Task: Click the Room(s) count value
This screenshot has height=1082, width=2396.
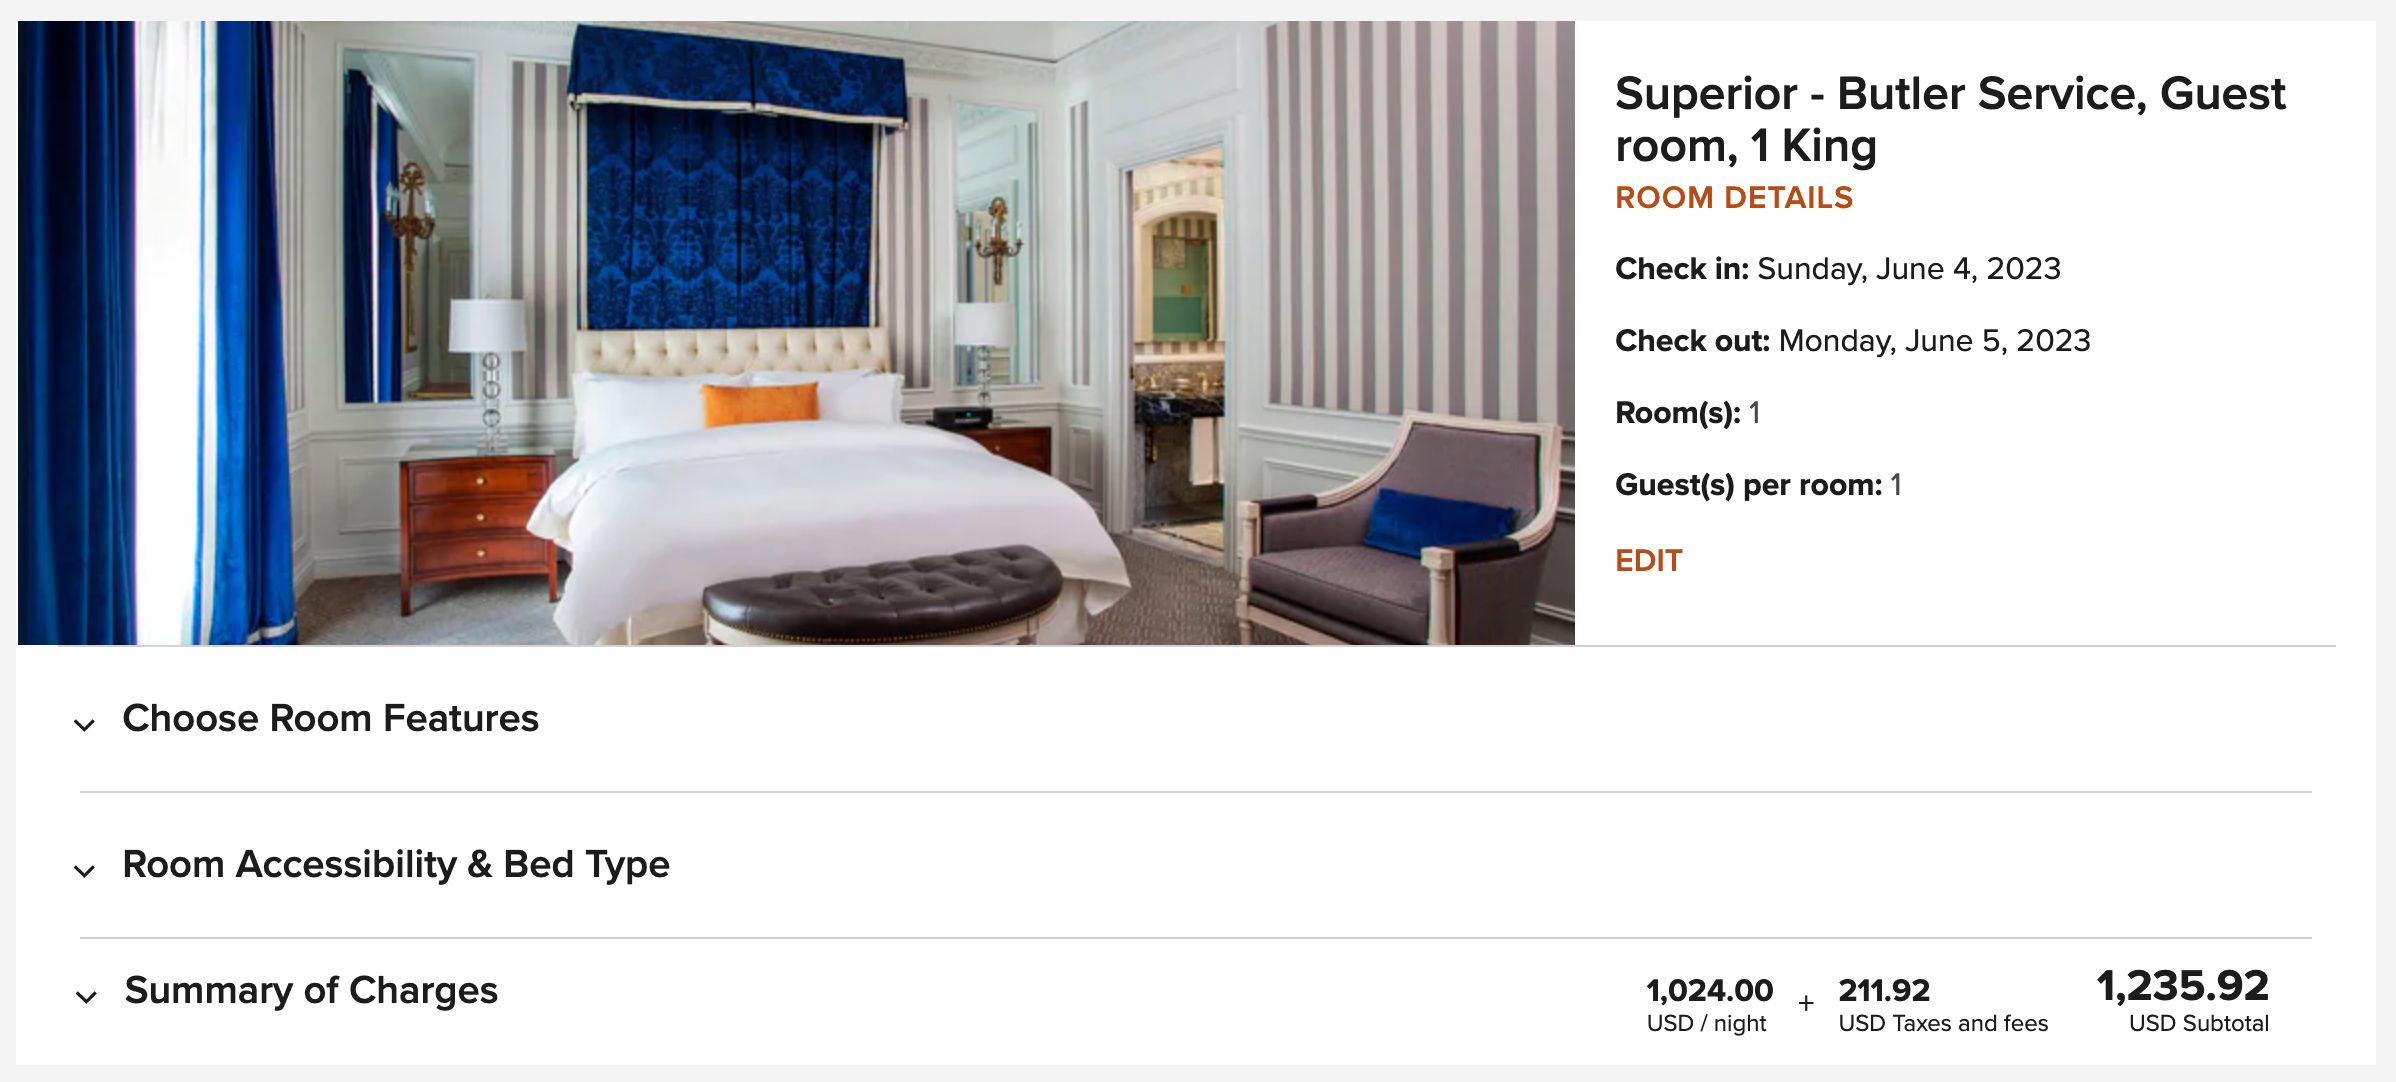Action: [x=1755, y=413]
